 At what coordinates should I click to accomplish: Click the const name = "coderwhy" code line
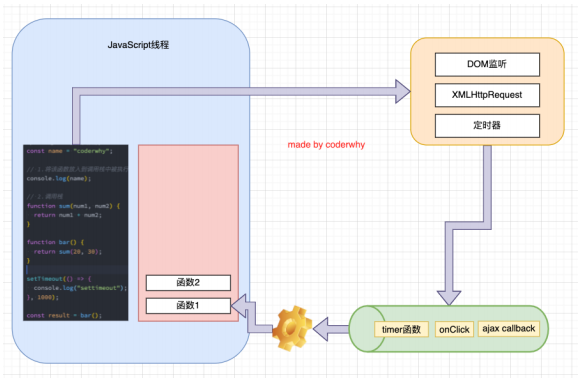pyautogui.click(x=70, y=151)
